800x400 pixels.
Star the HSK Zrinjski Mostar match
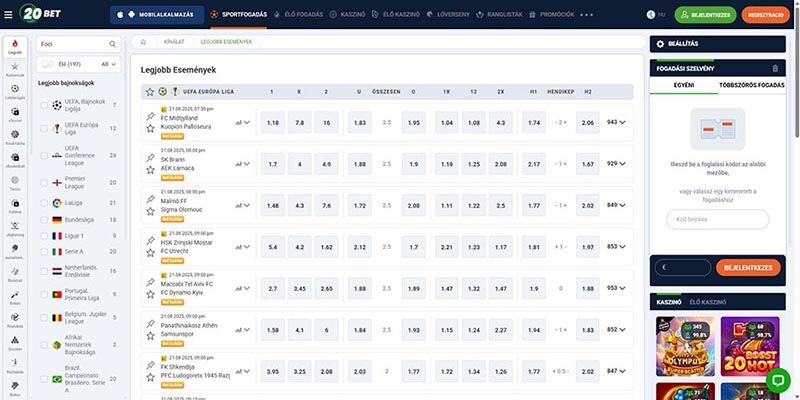tap(150, 253)
